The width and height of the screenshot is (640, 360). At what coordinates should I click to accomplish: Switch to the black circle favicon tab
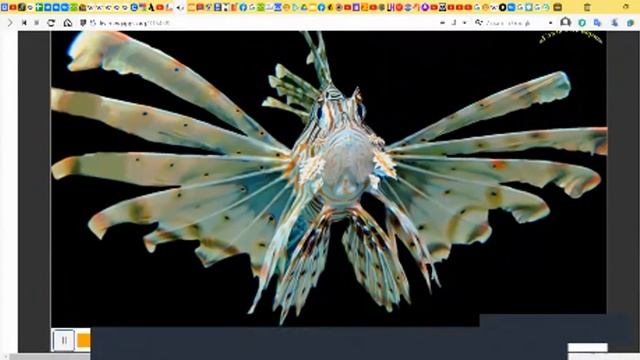(x=503, y=7)
